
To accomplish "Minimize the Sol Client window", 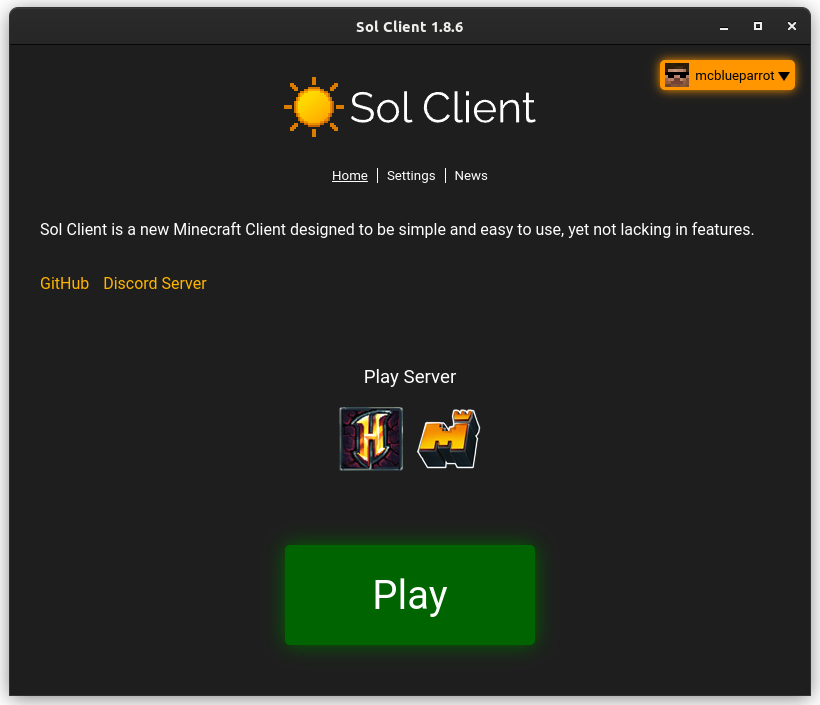I will click(724, 27).
